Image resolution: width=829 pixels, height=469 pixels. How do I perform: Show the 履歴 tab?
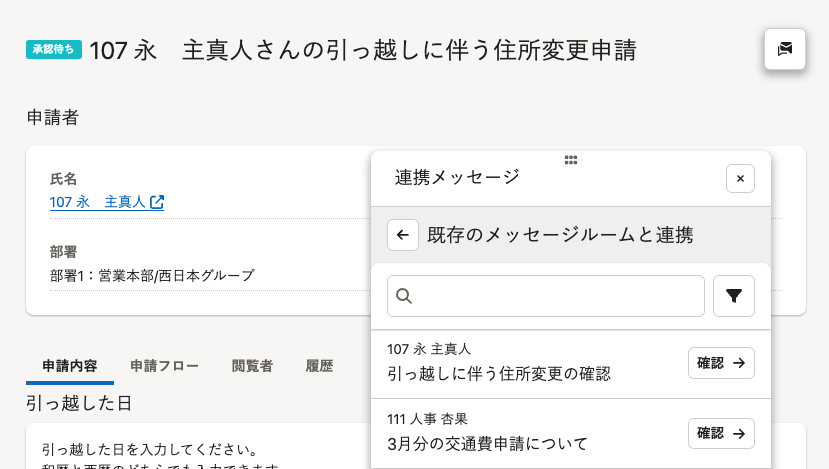[319, 366]
